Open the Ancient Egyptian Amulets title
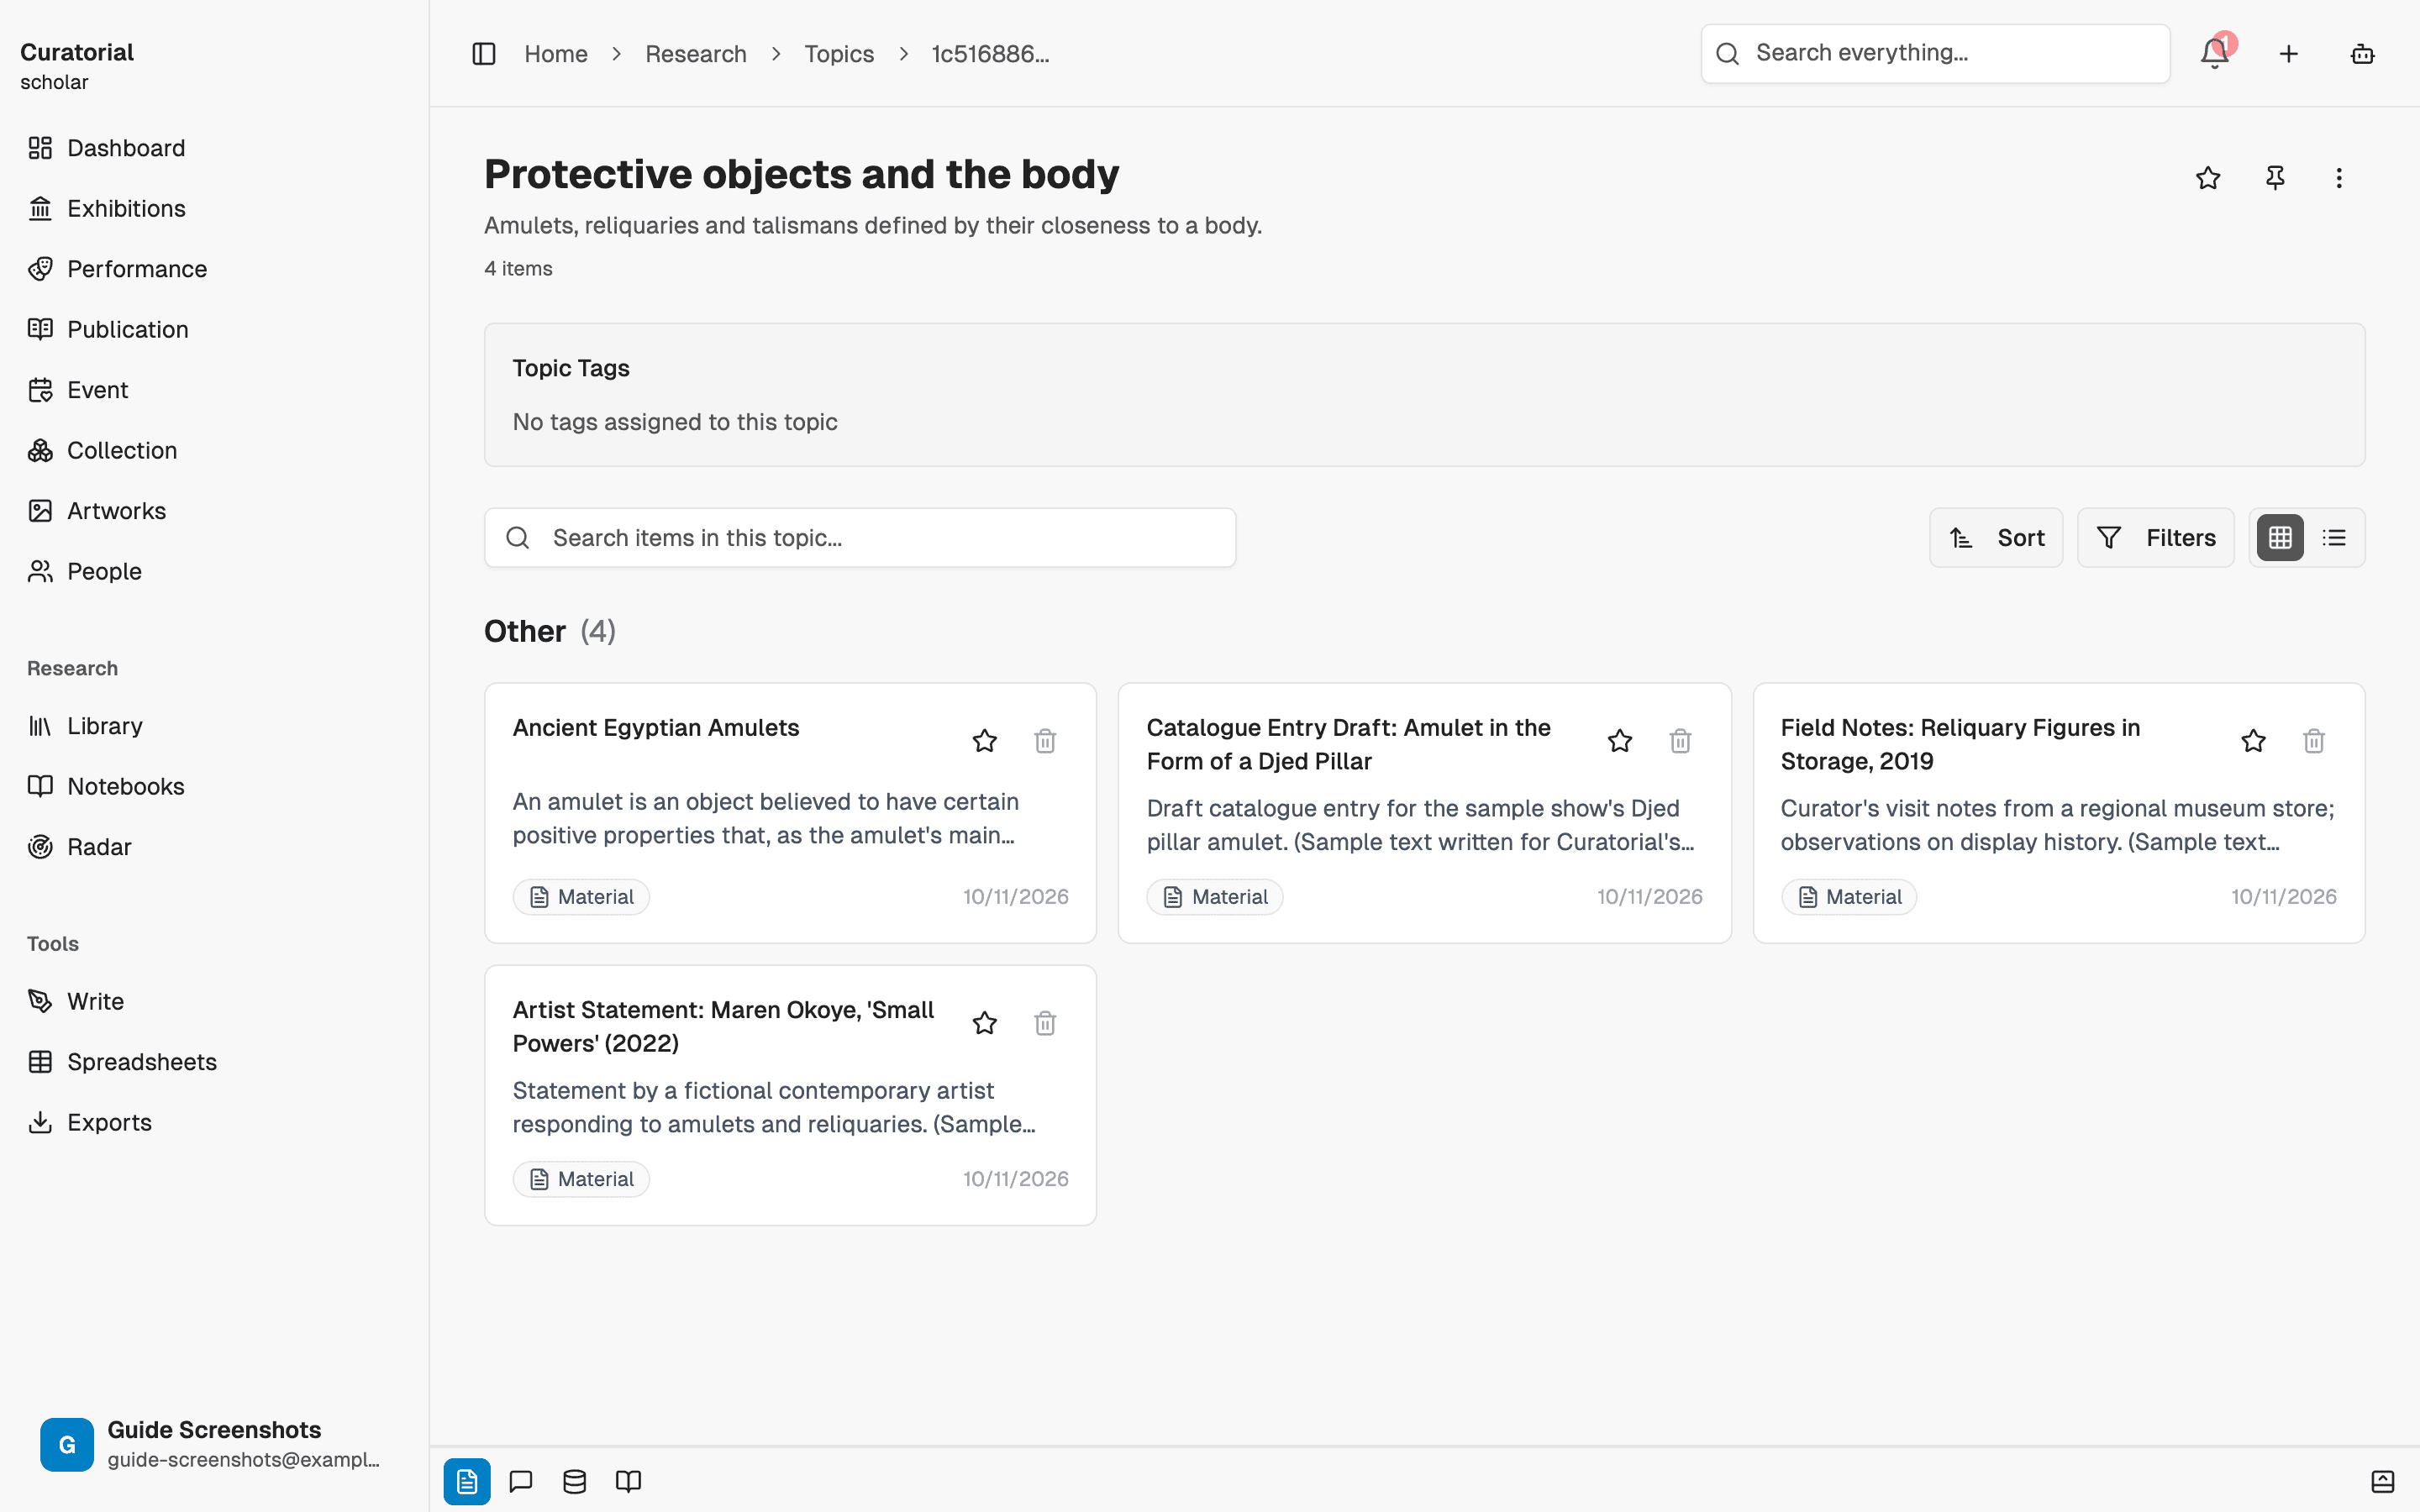 (x=656, y=728)
